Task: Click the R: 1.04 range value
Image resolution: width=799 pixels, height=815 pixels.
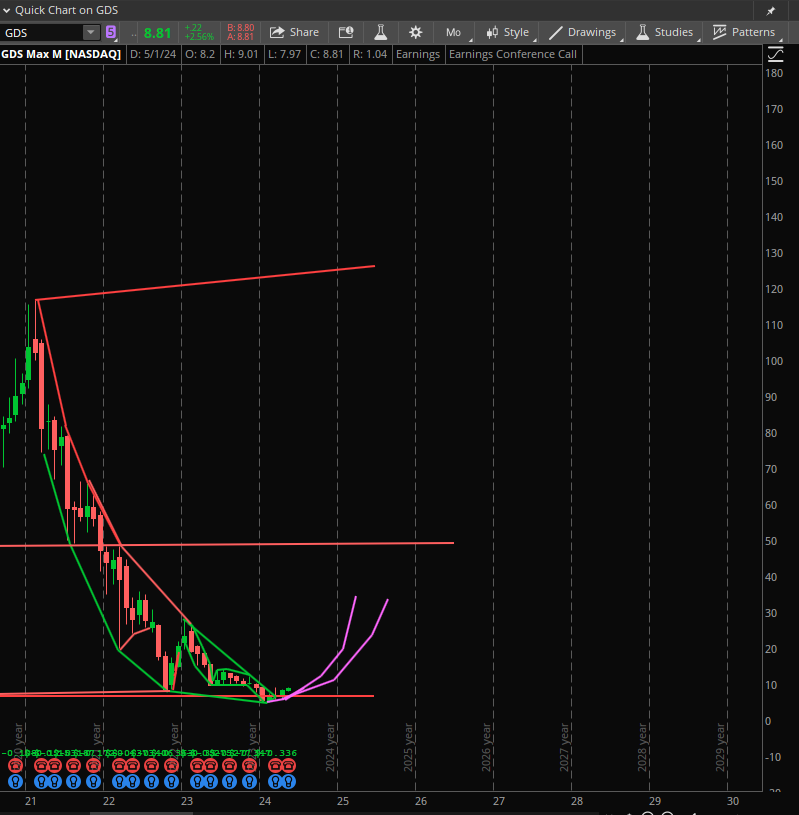Action: pos(370,54)
